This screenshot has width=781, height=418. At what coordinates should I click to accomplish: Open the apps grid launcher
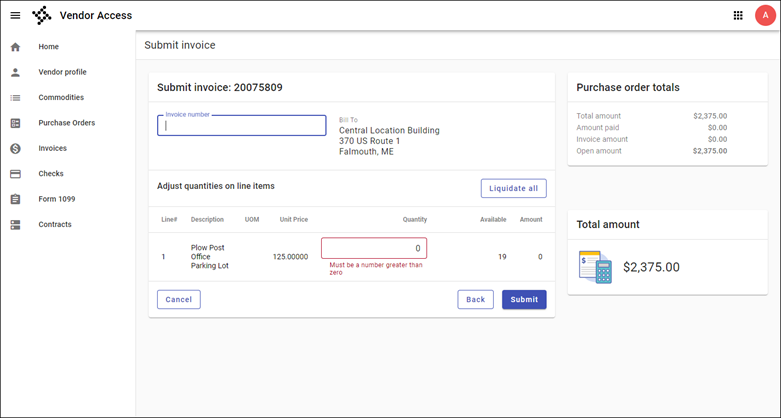click(738, 16)
